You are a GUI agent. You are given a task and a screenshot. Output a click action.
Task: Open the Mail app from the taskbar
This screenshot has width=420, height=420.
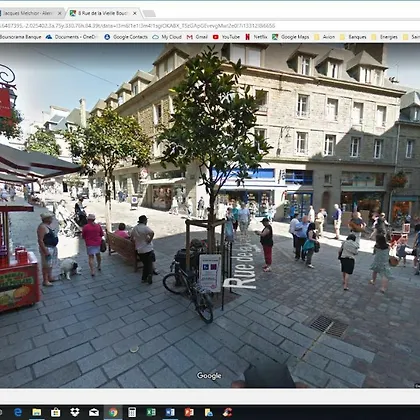coord(94,412)
